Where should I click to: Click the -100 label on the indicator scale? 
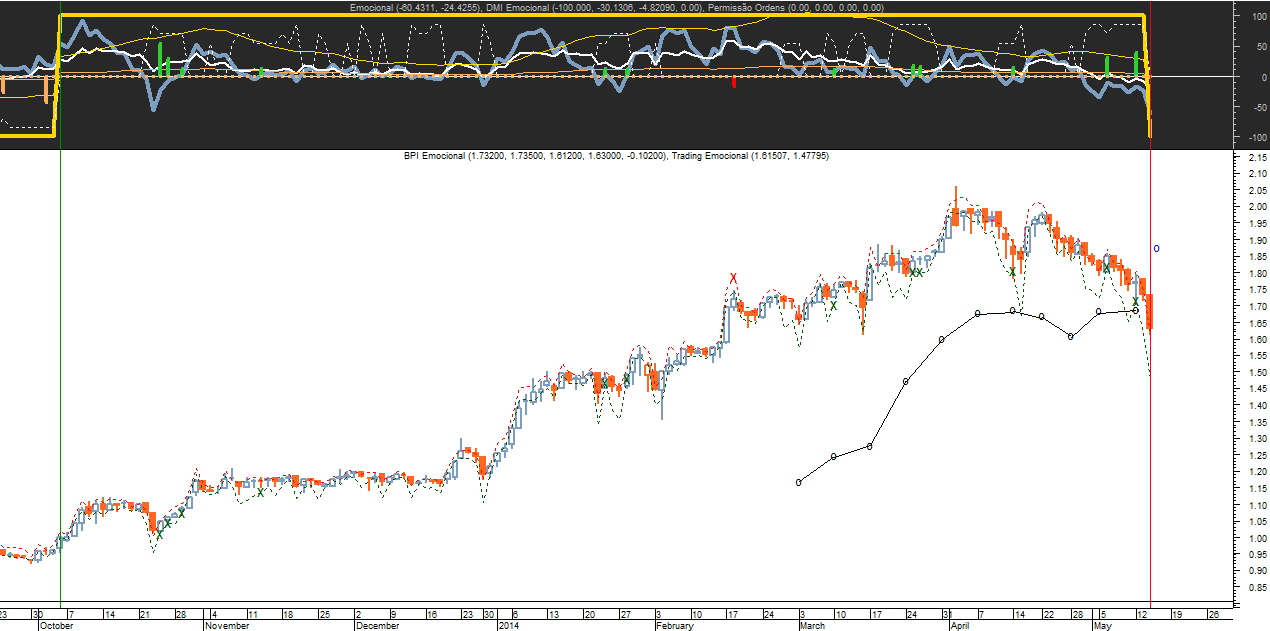(1252, 137)
